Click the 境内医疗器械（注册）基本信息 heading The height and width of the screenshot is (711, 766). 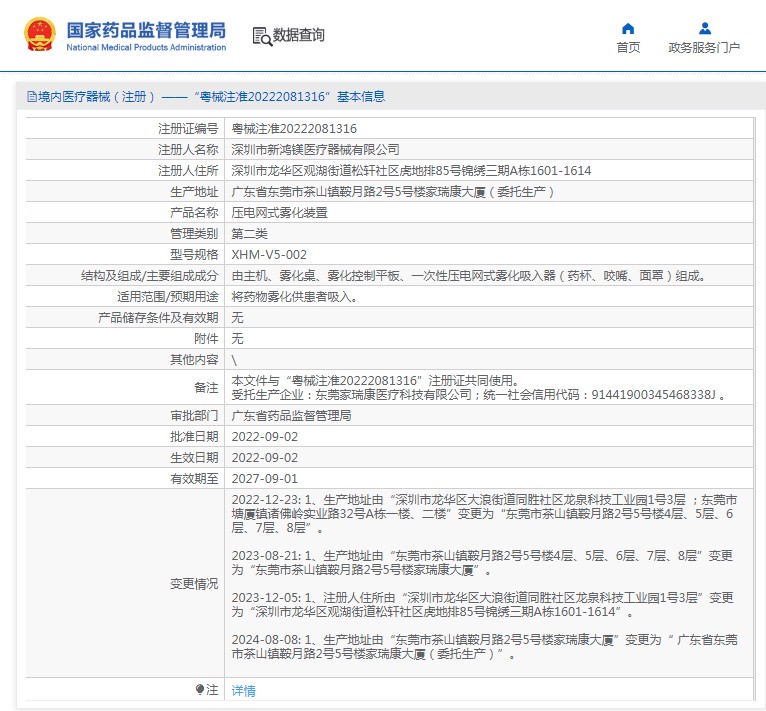(212, 97)
